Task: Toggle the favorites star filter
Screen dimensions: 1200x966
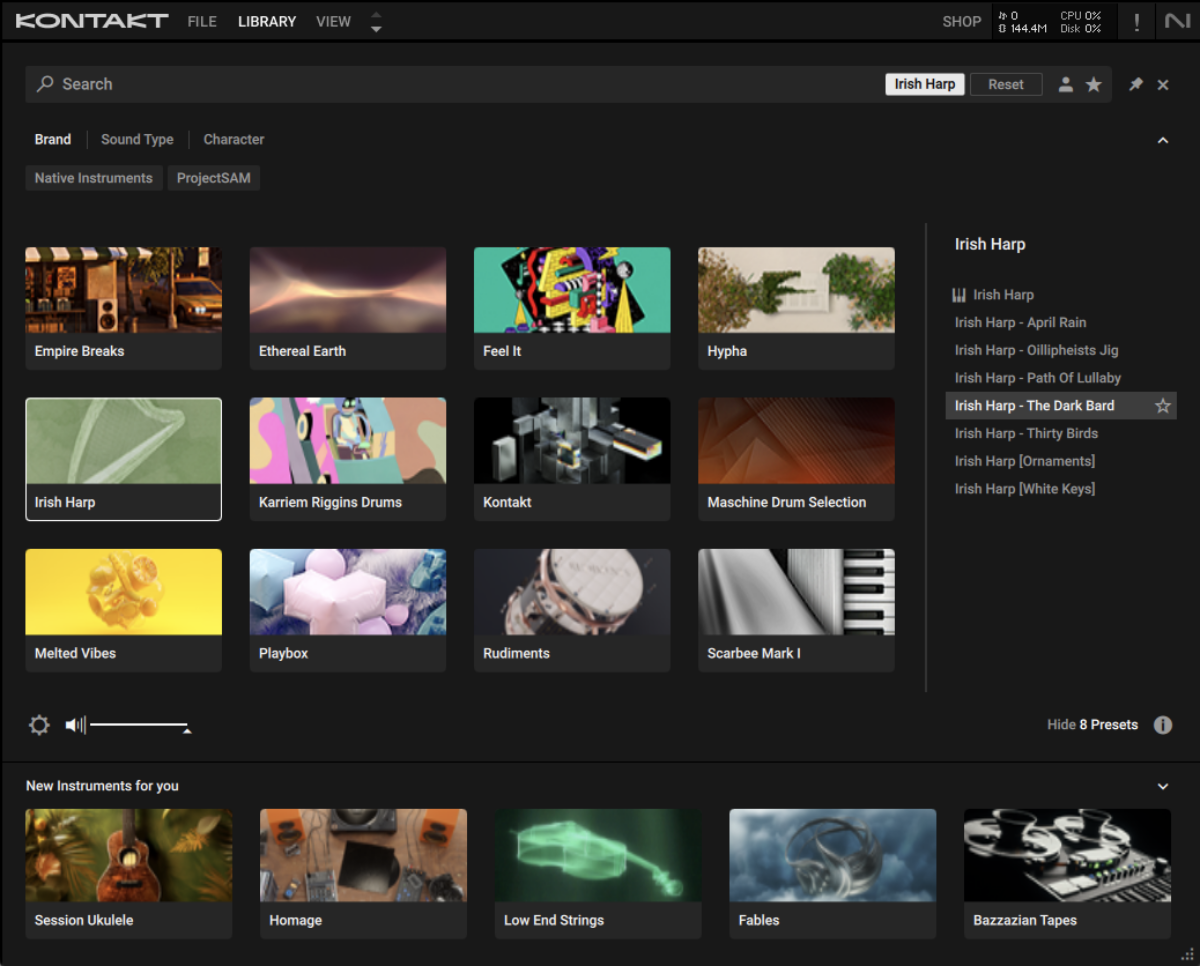Action: pos(1094,85)
